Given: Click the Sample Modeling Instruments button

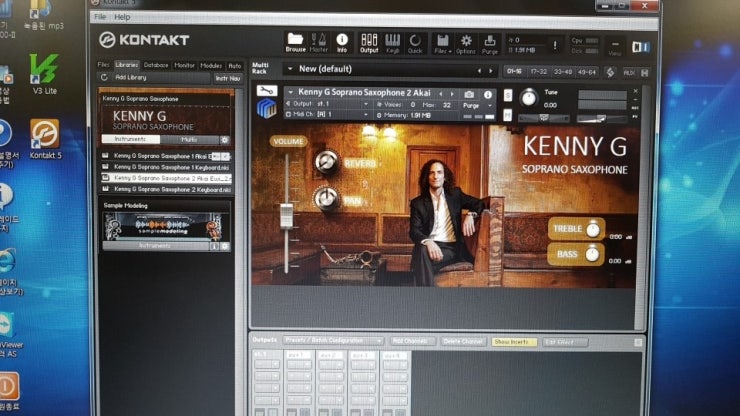Looking at the screenshot, I should click(155, 246).
